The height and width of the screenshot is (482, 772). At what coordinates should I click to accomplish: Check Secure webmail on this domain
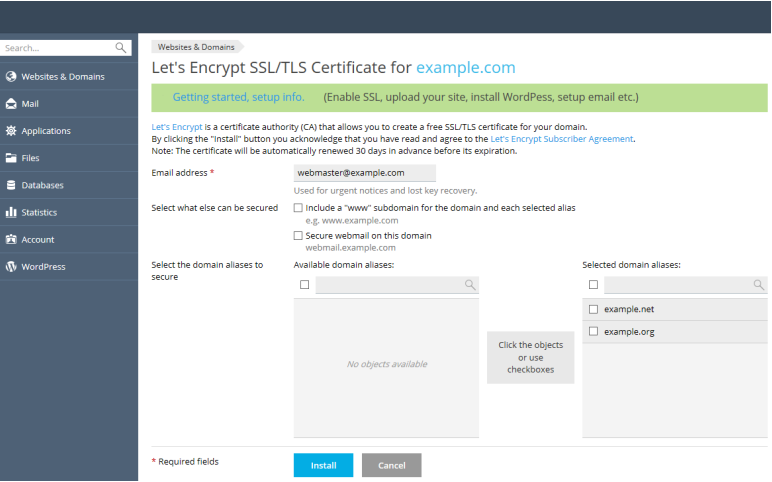[x=298, y=236]
